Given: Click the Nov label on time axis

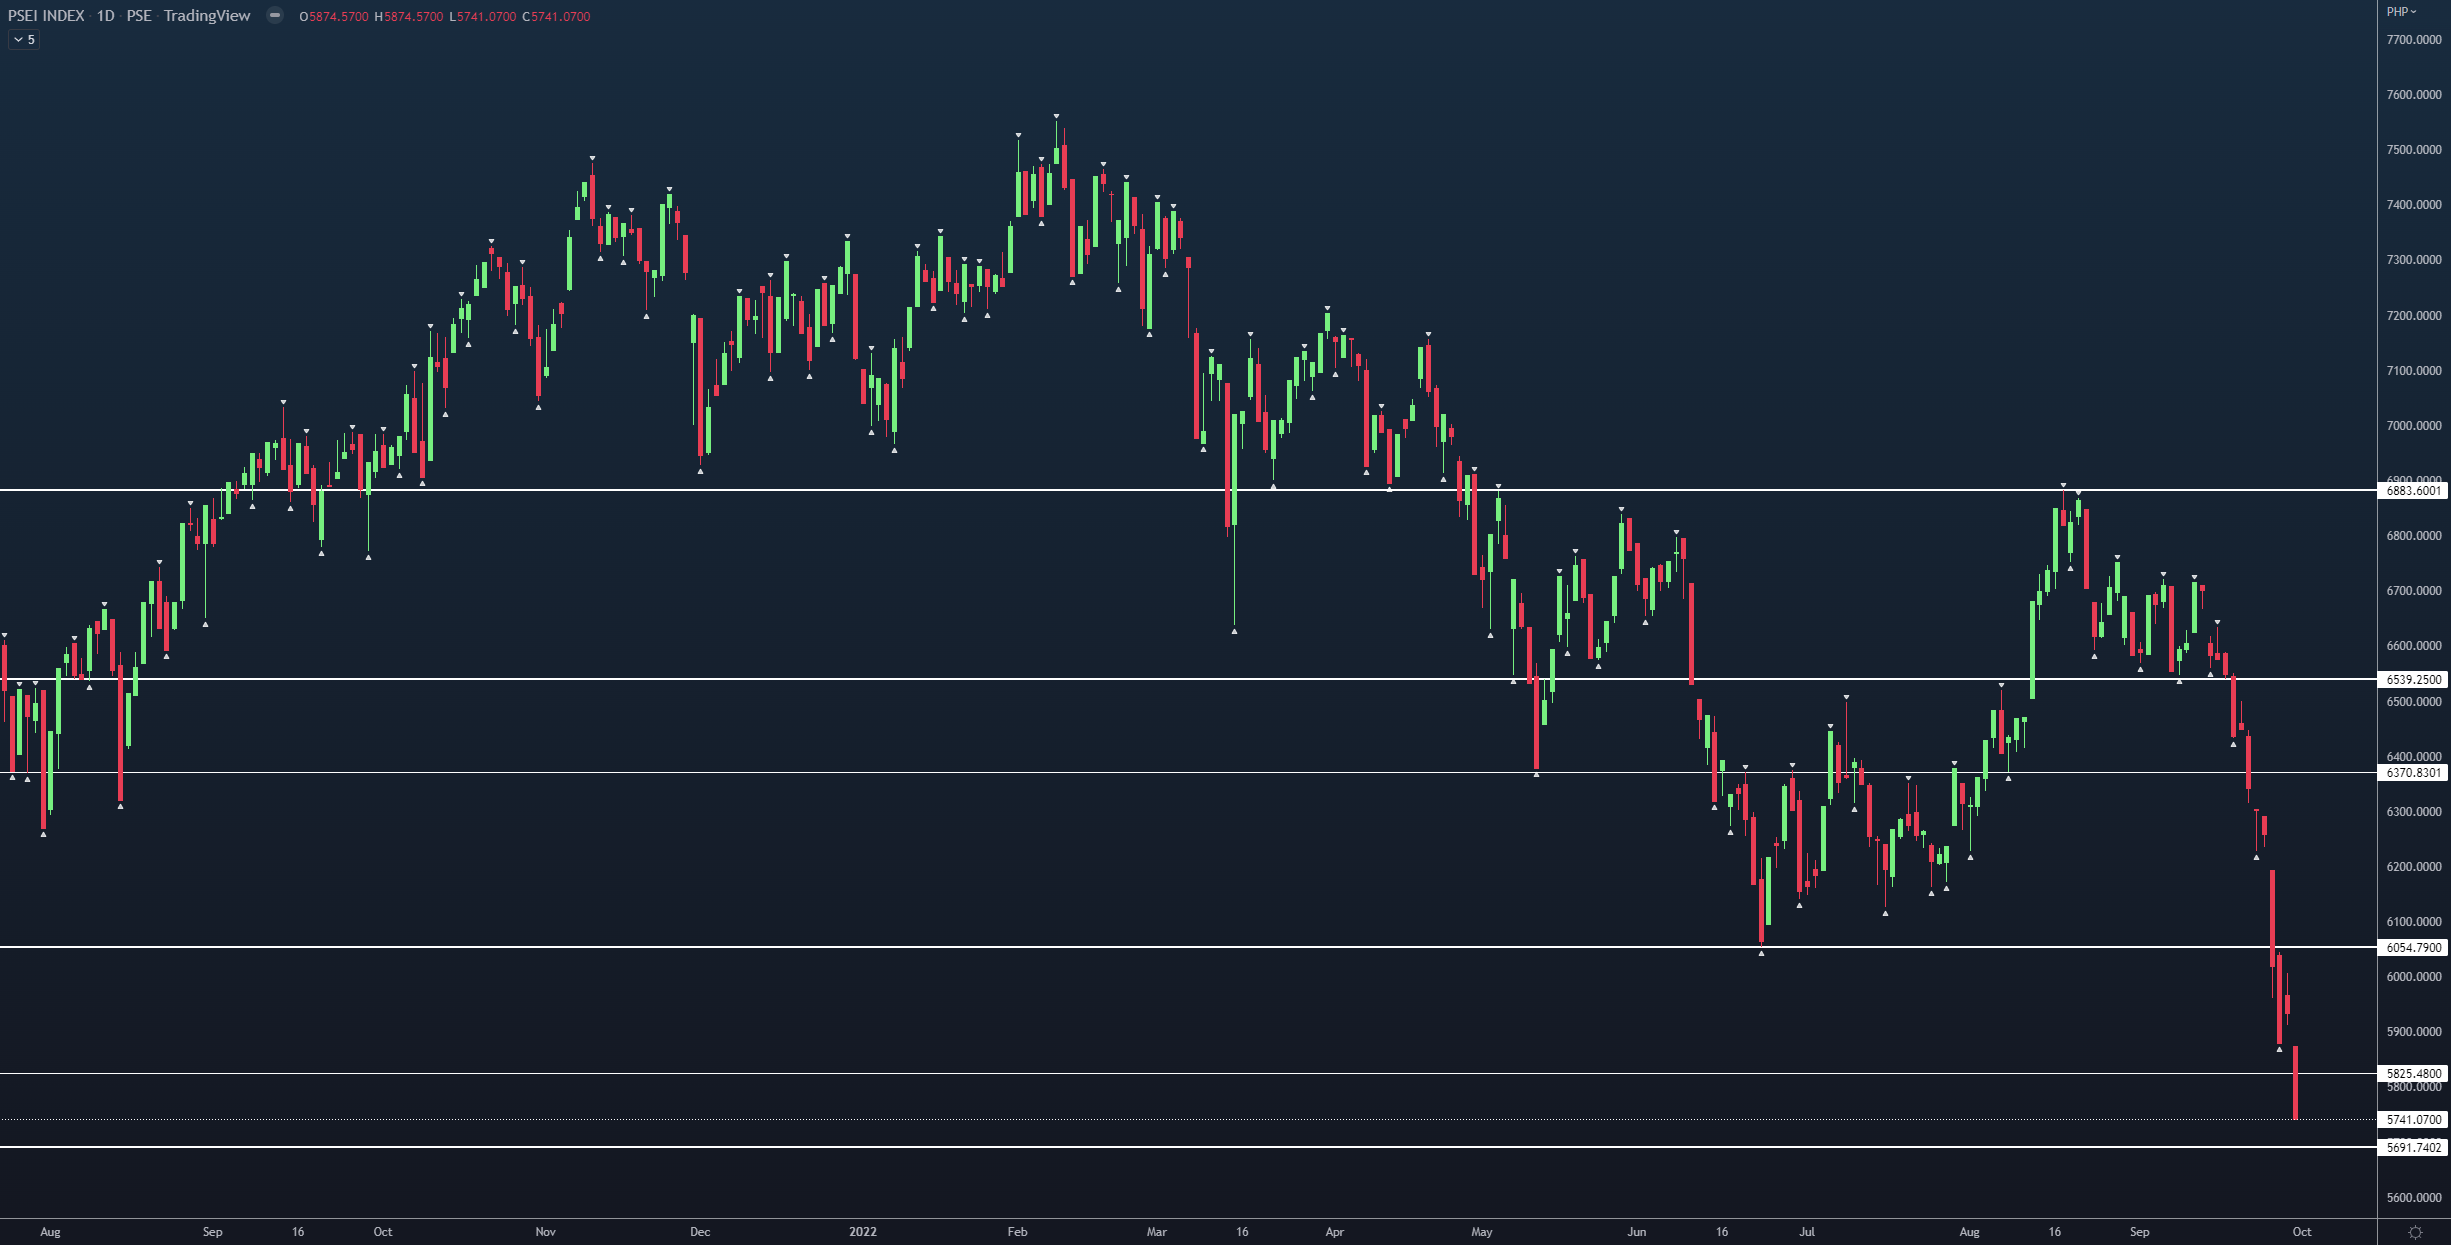Looking at the screenshot, I should tap(545, 1232).
